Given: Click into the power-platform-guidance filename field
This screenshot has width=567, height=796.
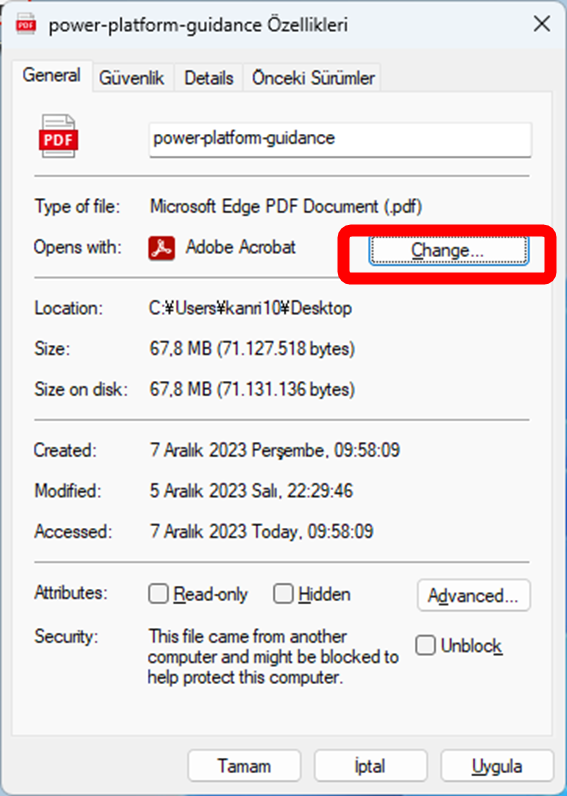Looking at the screenshot, I should [x=340, y=139].
